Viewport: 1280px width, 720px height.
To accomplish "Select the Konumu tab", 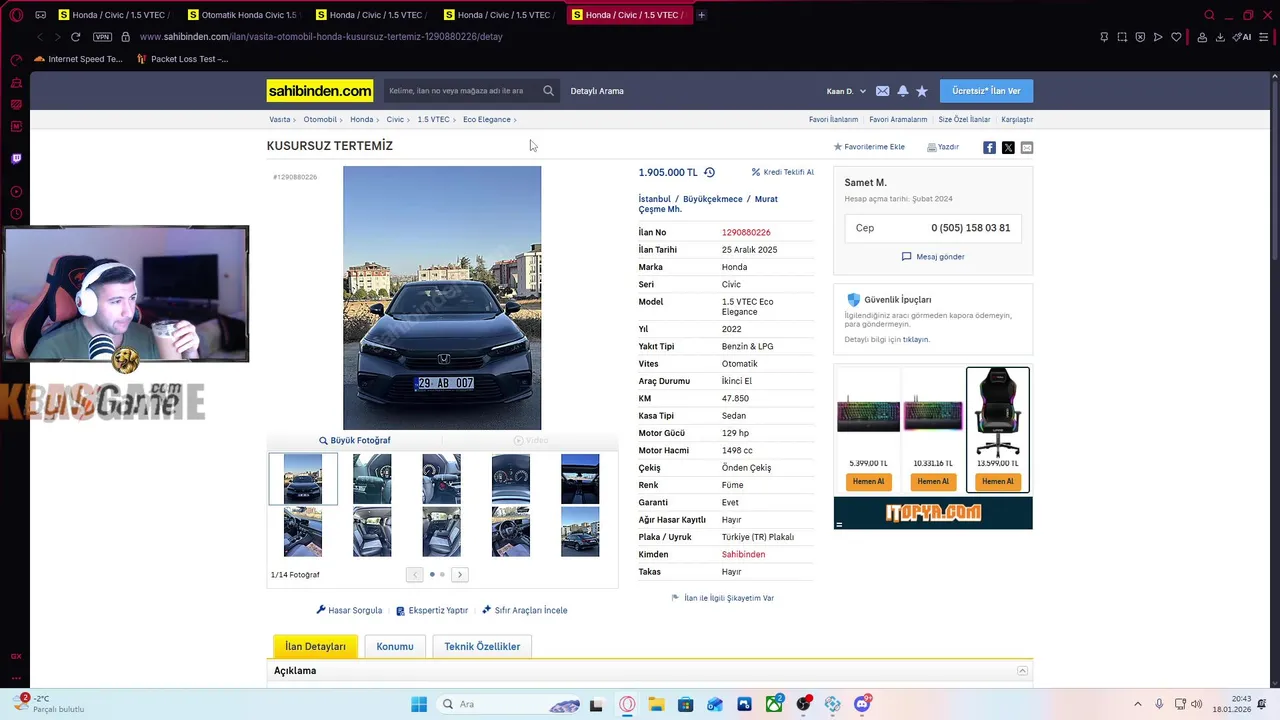I will pos(395,646).
